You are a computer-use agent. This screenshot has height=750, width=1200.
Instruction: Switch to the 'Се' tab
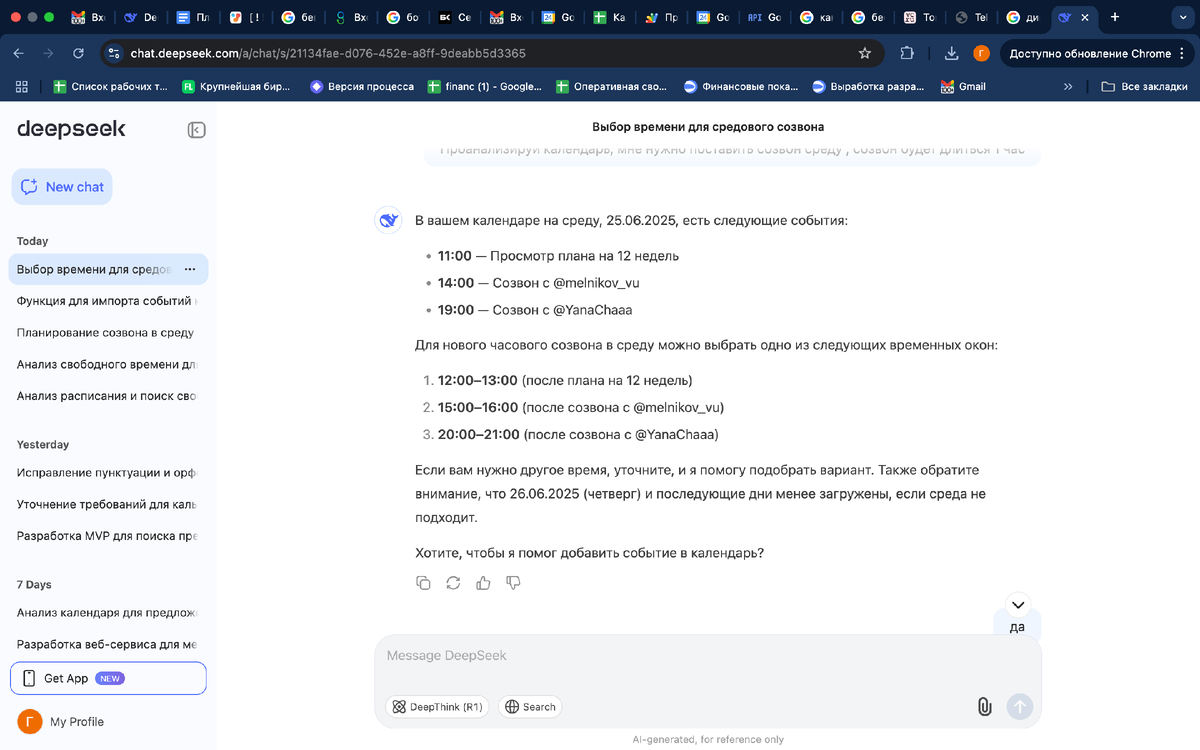click(x=454, y=17)
